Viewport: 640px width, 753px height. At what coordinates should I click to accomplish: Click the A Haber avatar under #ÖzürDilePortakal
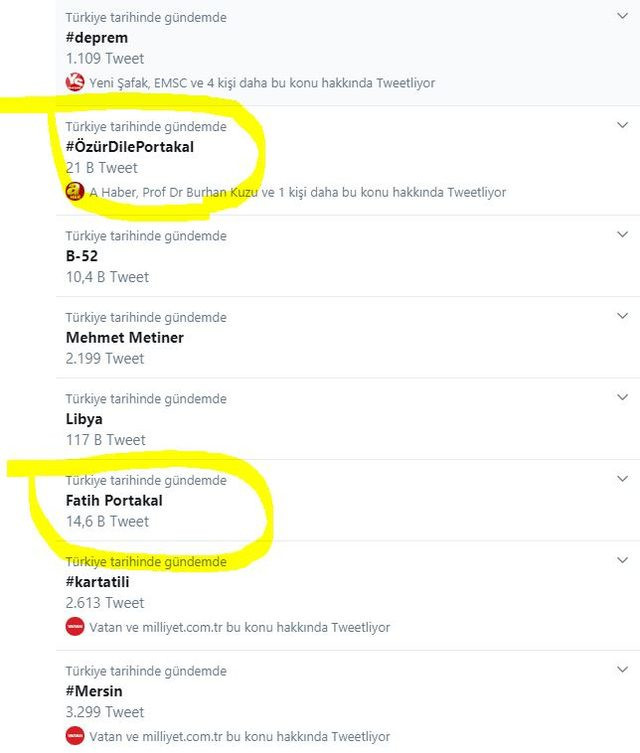pyautogui.click(x=74, y=192)
